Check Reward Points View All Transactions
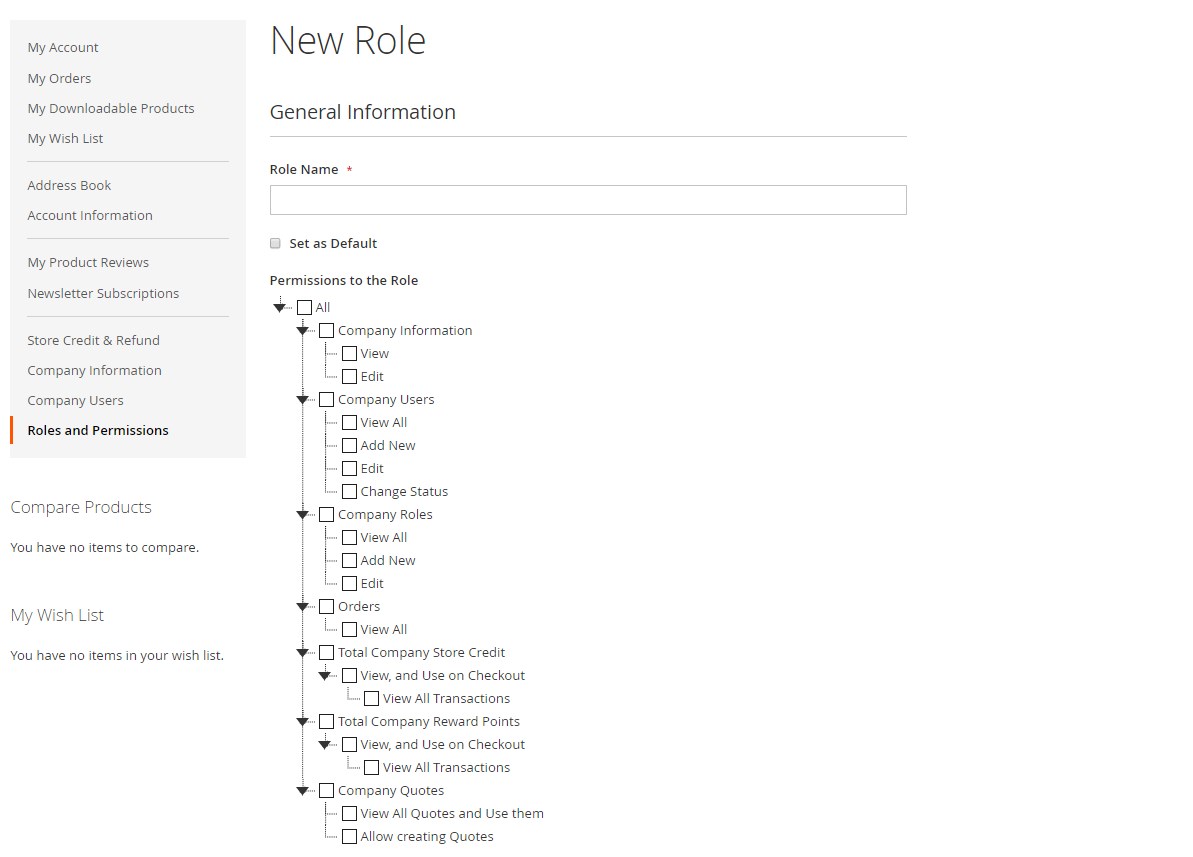The width and height of the screenshot is (1193, 857). (371, 767)
